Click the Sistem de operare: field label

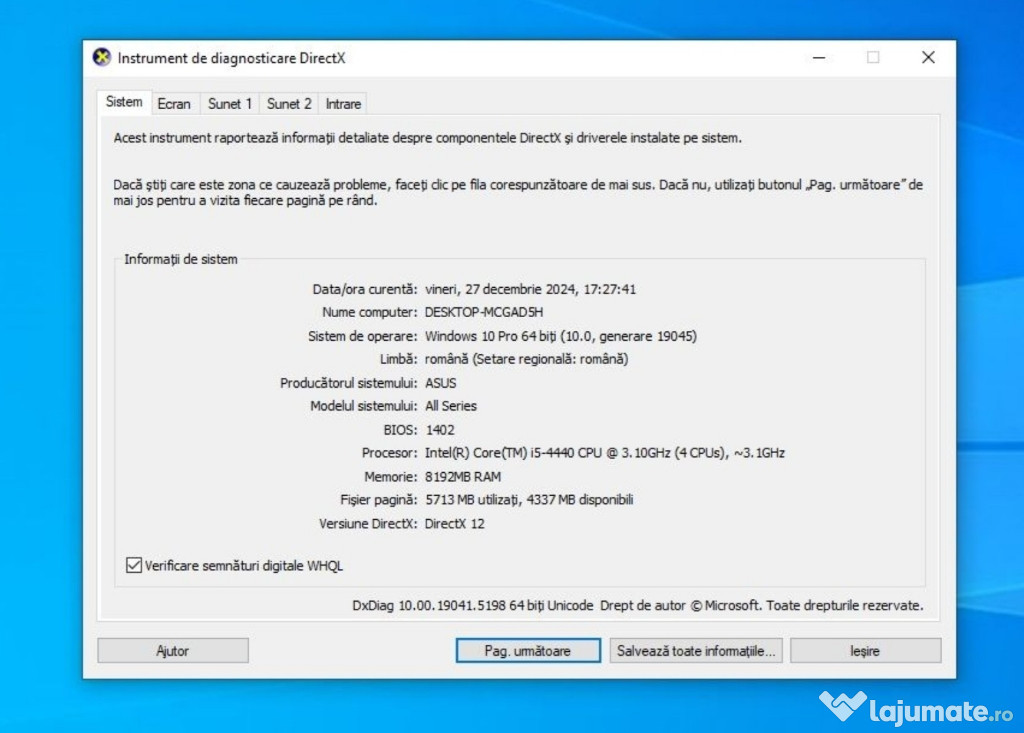[x=362, y=336]
